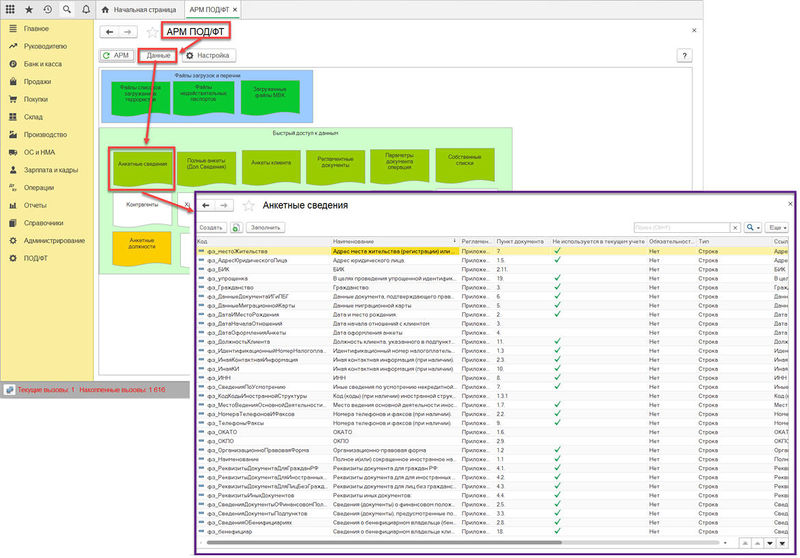Open the main sections grid menu icon
This screenshot has width=800, height=558.
point(11,8)
